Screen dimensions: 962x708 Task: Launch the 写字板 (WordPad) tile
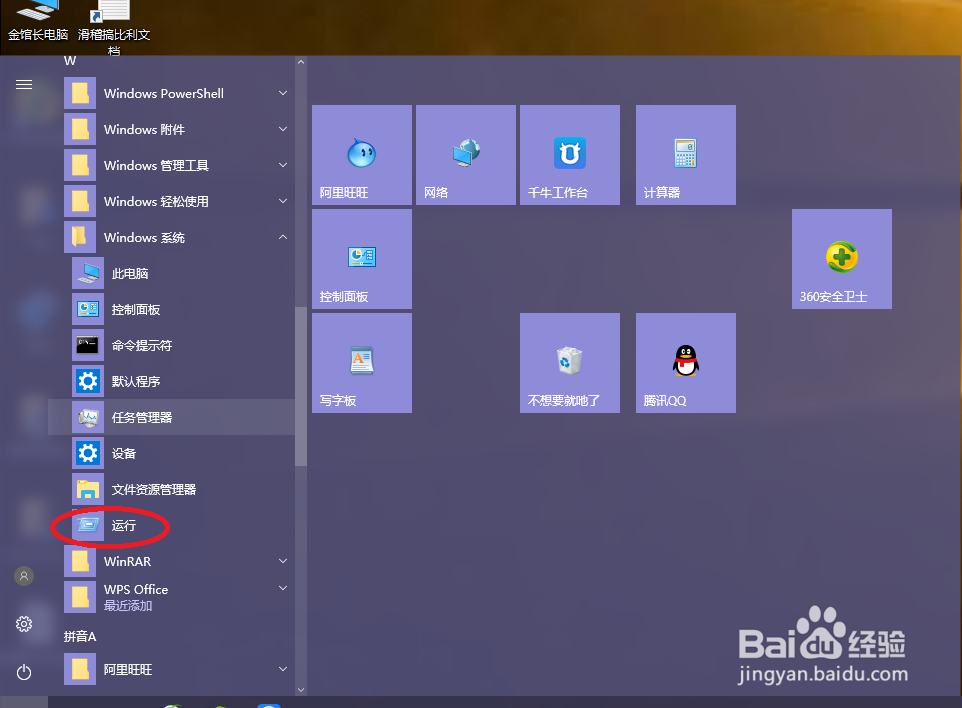click(x=361, y=362)
